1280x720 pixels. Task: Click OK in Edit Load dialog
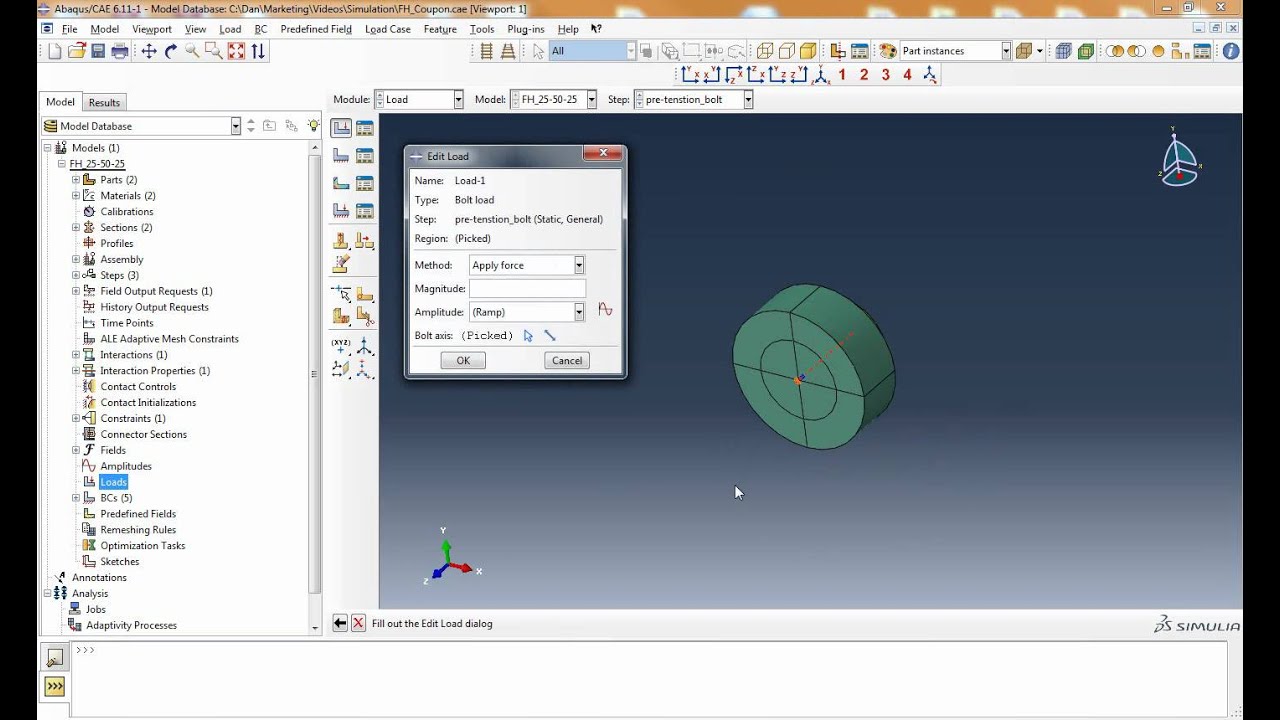click(463, 361)
